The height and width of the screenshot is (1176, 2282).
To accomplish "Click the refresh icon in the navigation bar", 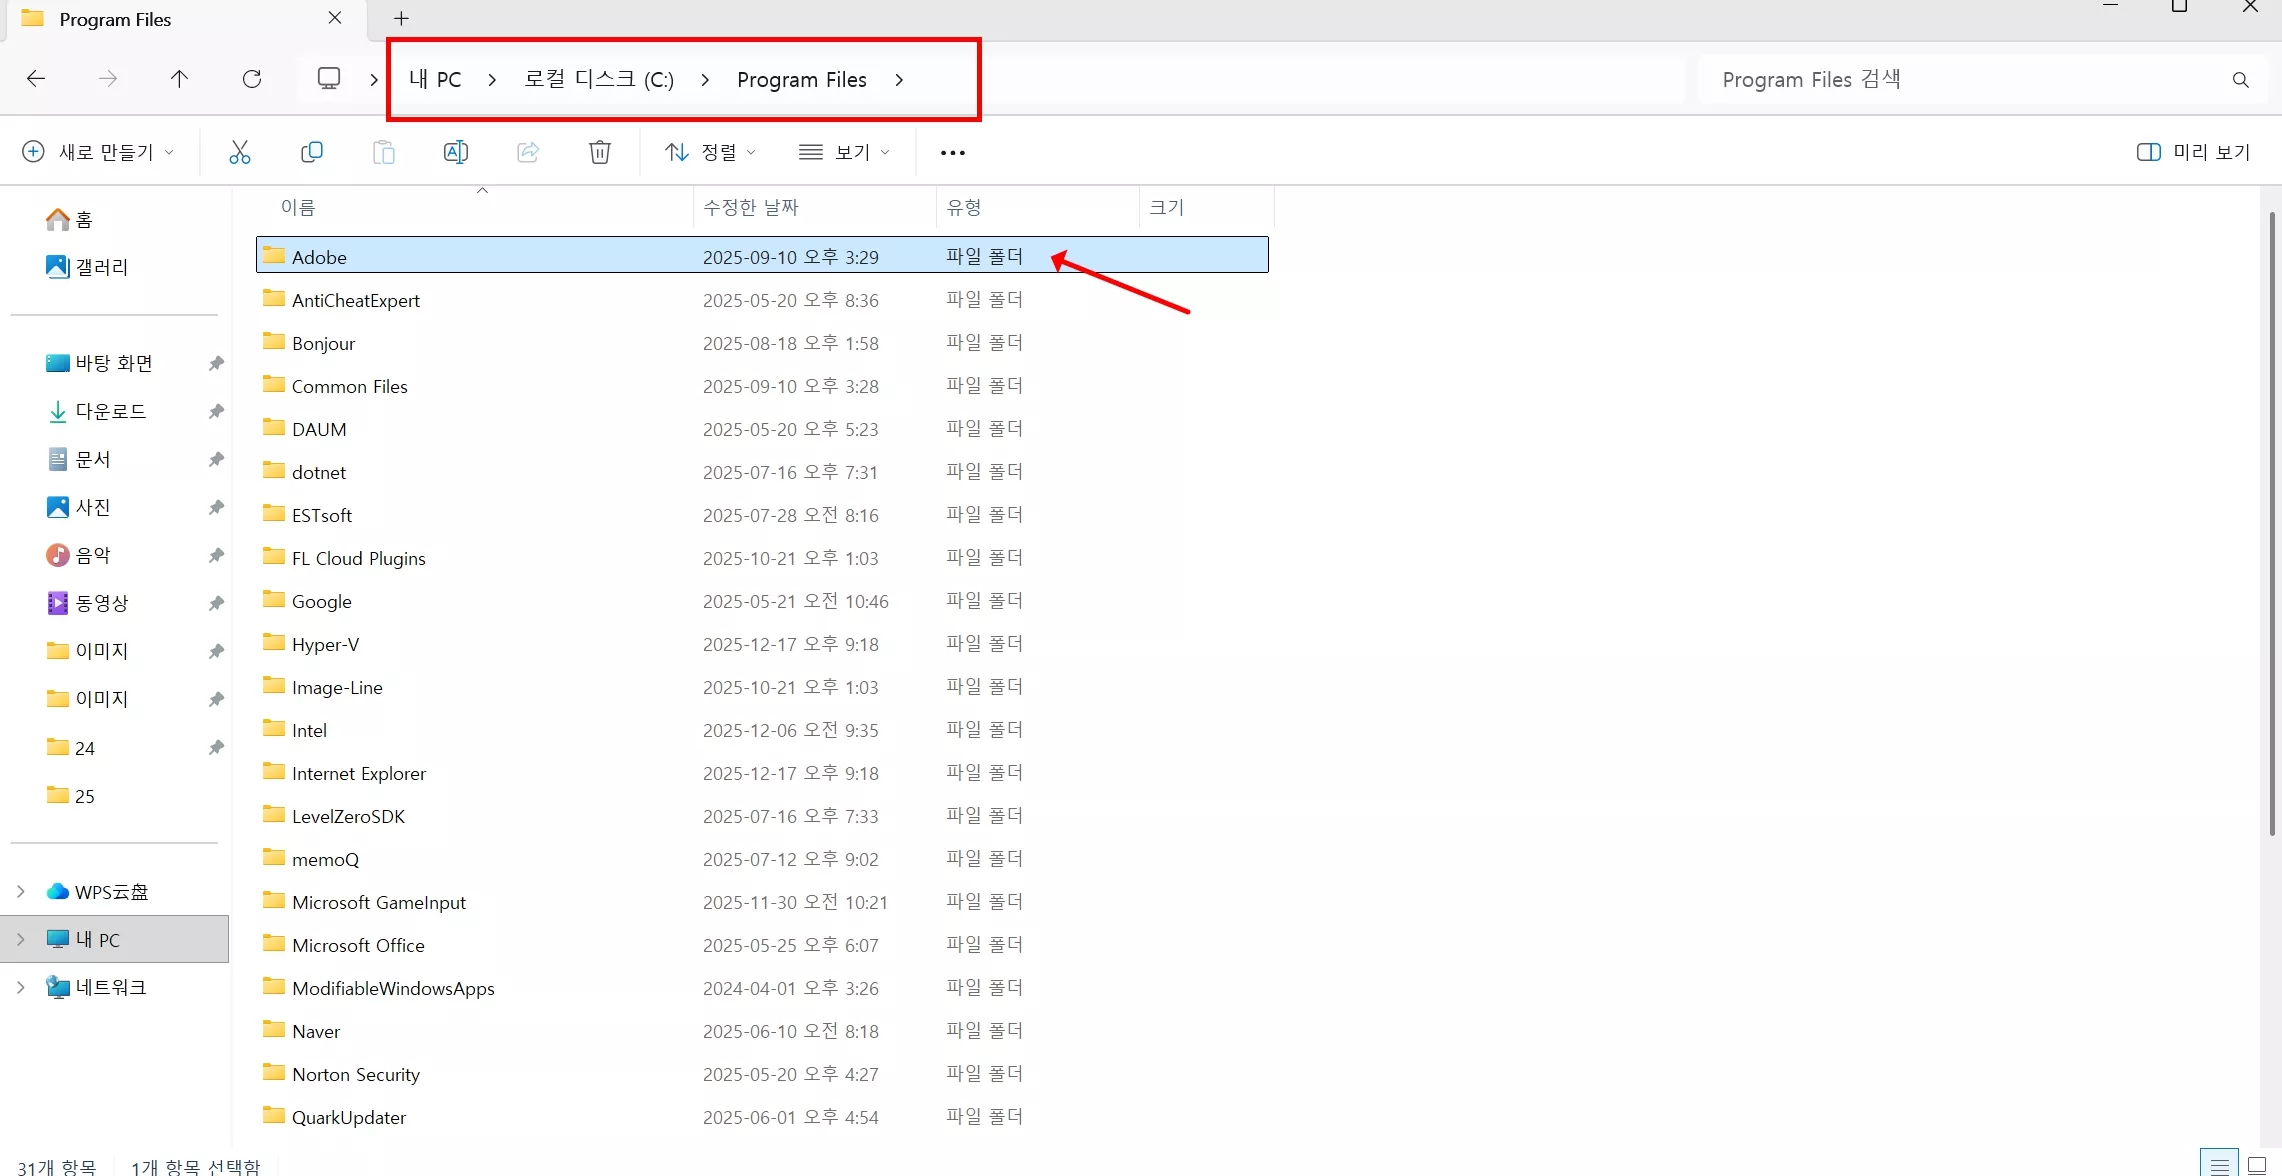I will coord(252,79).
